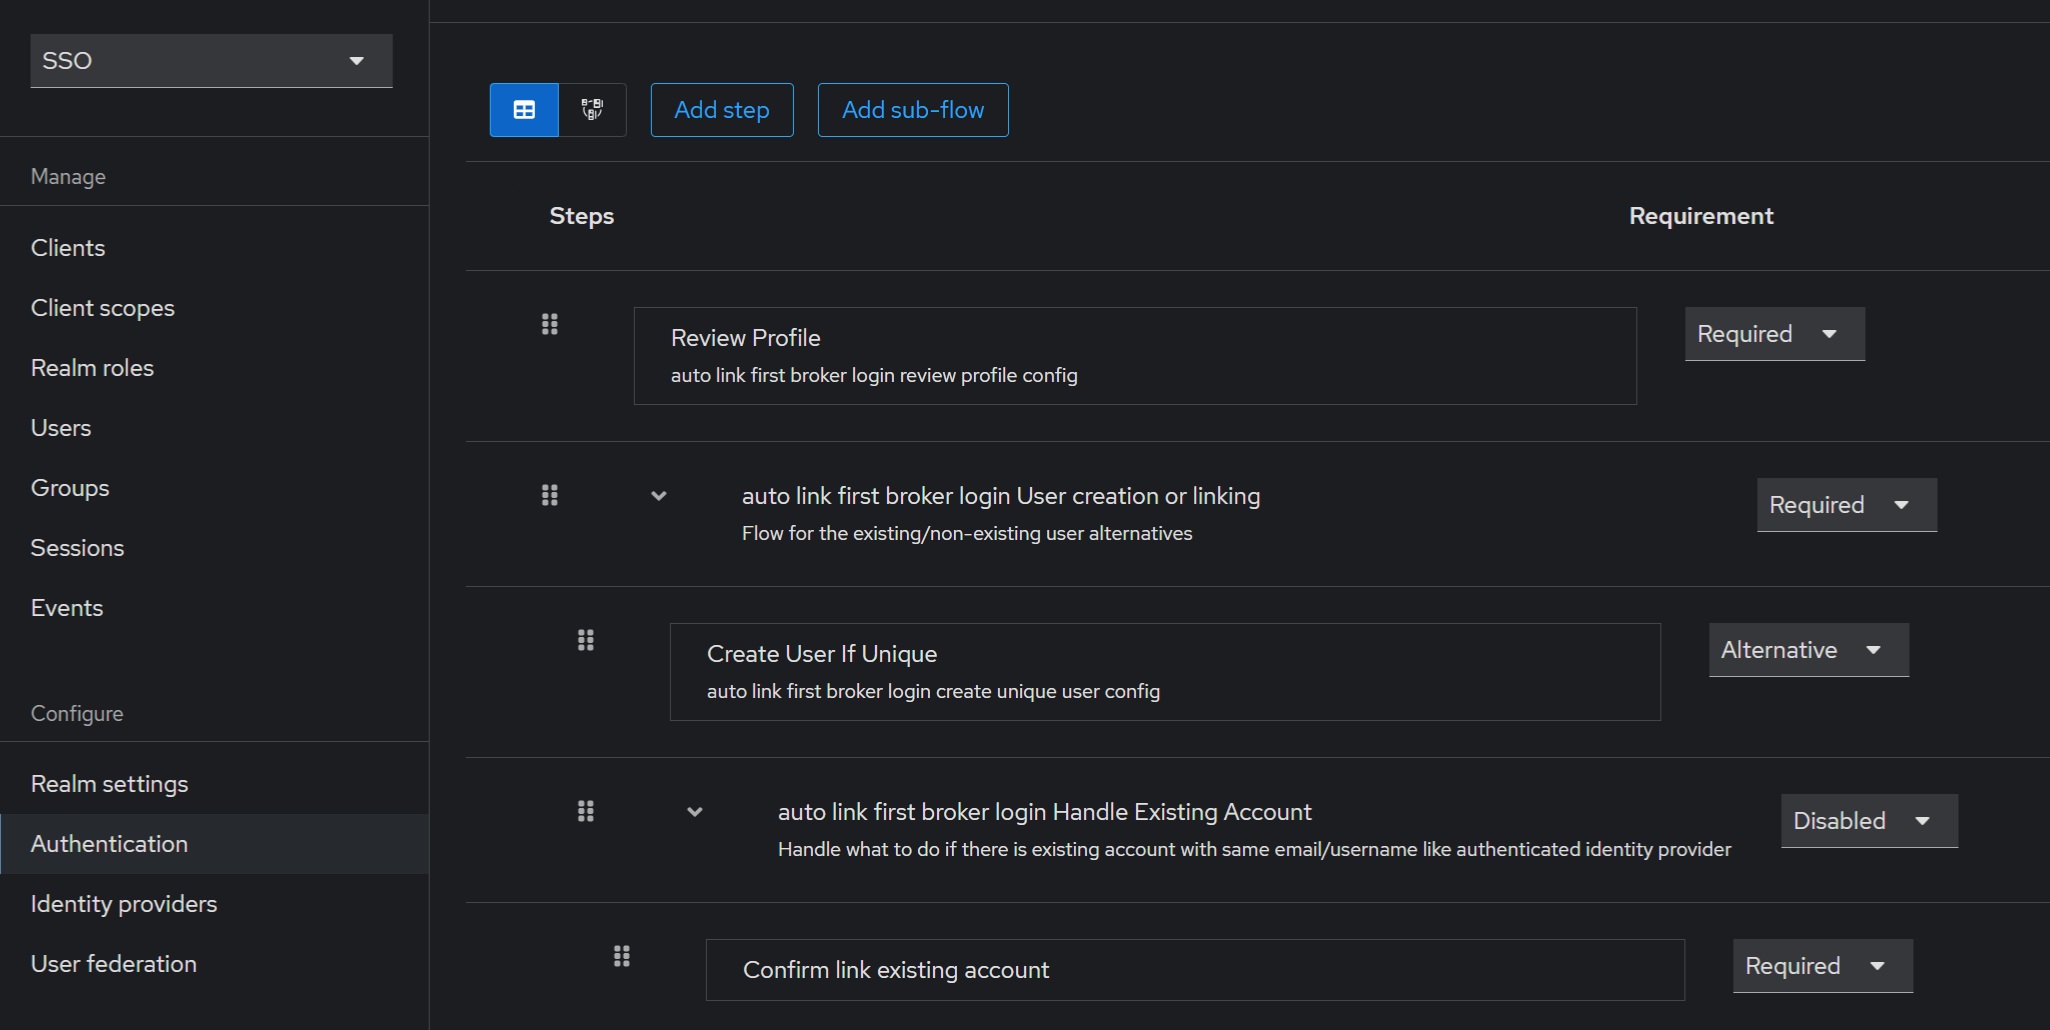Click drag handle beside Confirm link existing account
The width and height of the screenshot is (2050, 1030).
click(x=622, y=956)
